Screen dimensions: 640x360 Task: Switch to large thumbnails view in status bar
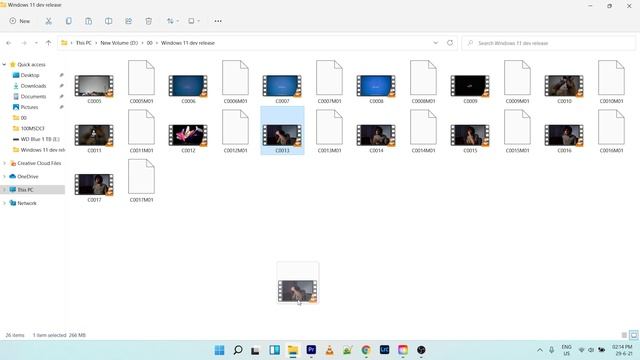pos(633,335)
